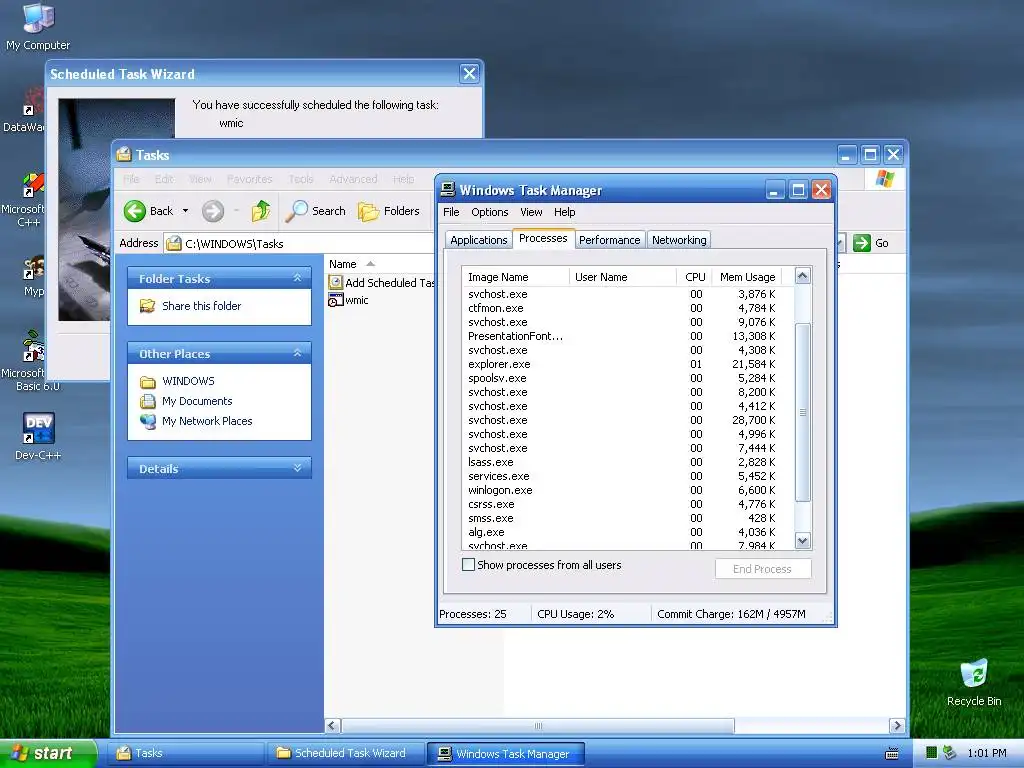This screenshot has height=768, width=1024.
Task: Open WINDOWS folder in Other Places
Action: pos(188,381)
